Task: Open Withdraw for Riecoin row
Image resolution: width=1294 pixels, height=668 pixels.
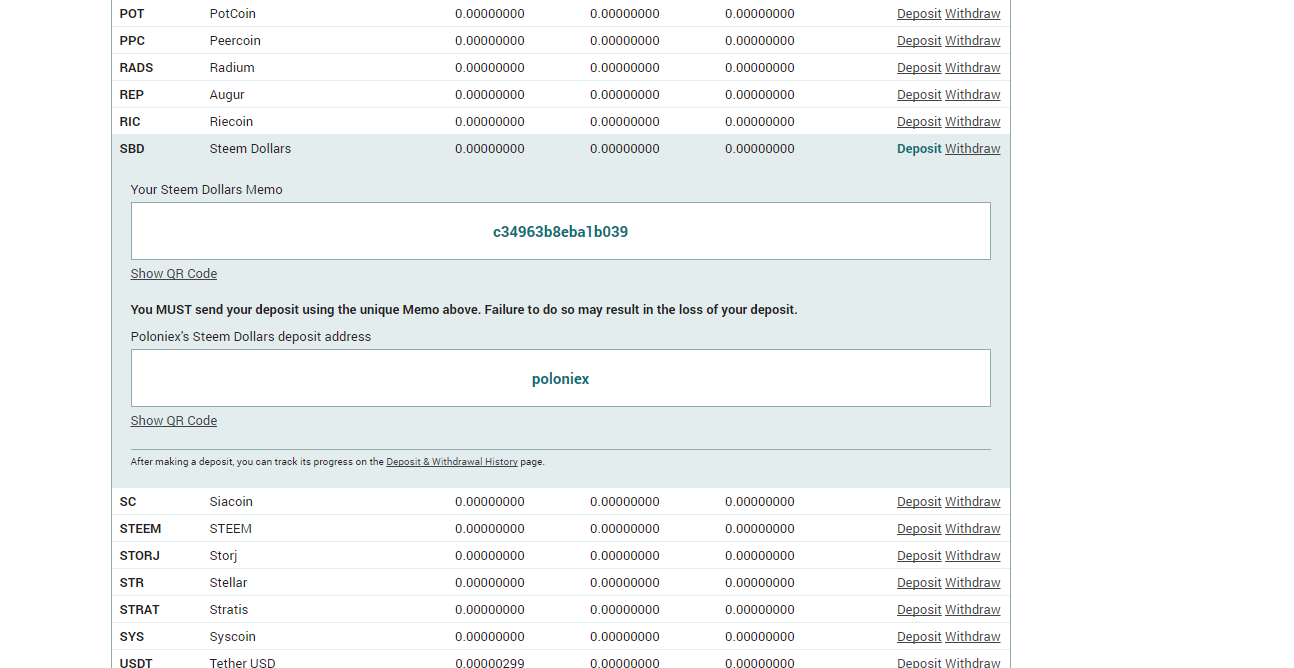Action: [973, 122]
